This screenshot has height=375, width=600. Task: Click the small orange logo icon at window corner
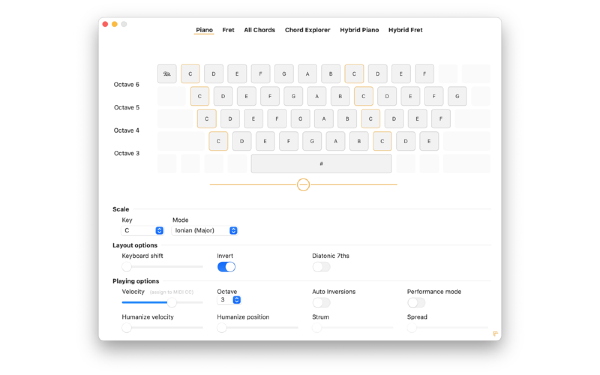(x=495, y=334)
